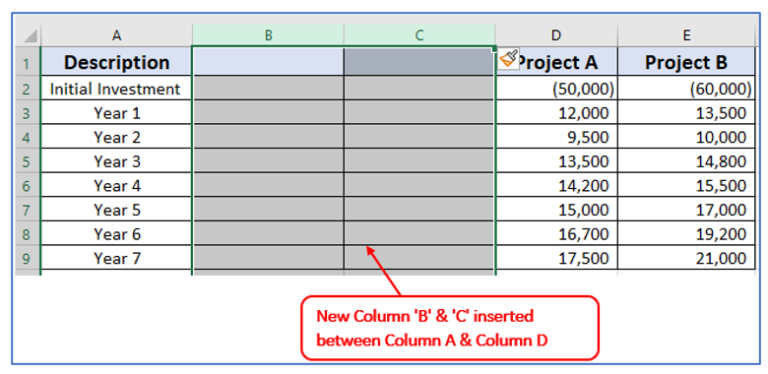
Task: Click the Year 7 cell
Action: point(117,258)
